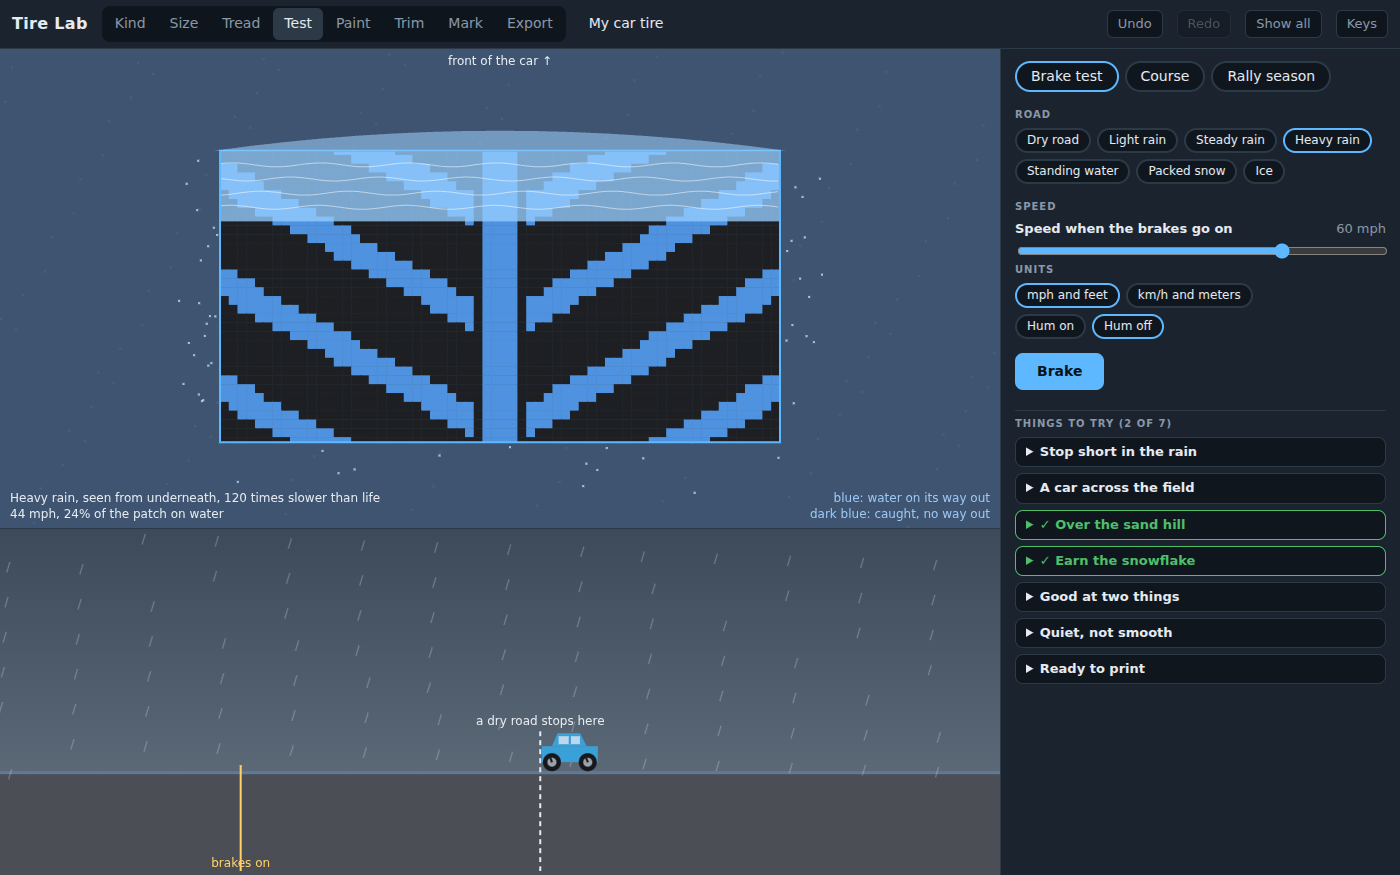The image size is (1400, 875).
Task: Click the '60 mph' speed value
Action: click(1361, 229)
